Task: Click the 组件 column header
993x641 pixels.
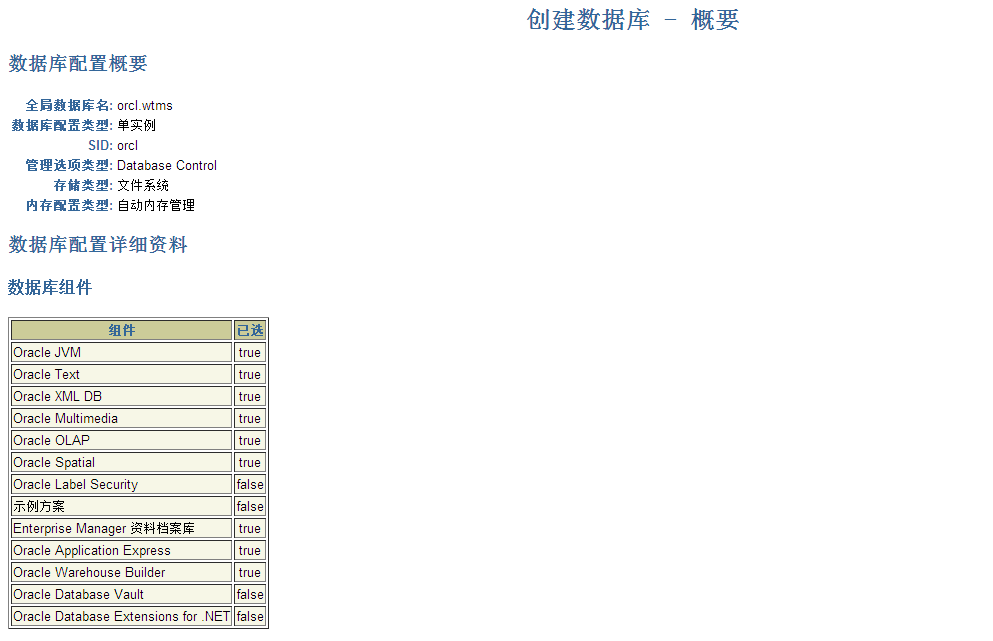Action: 122,330
